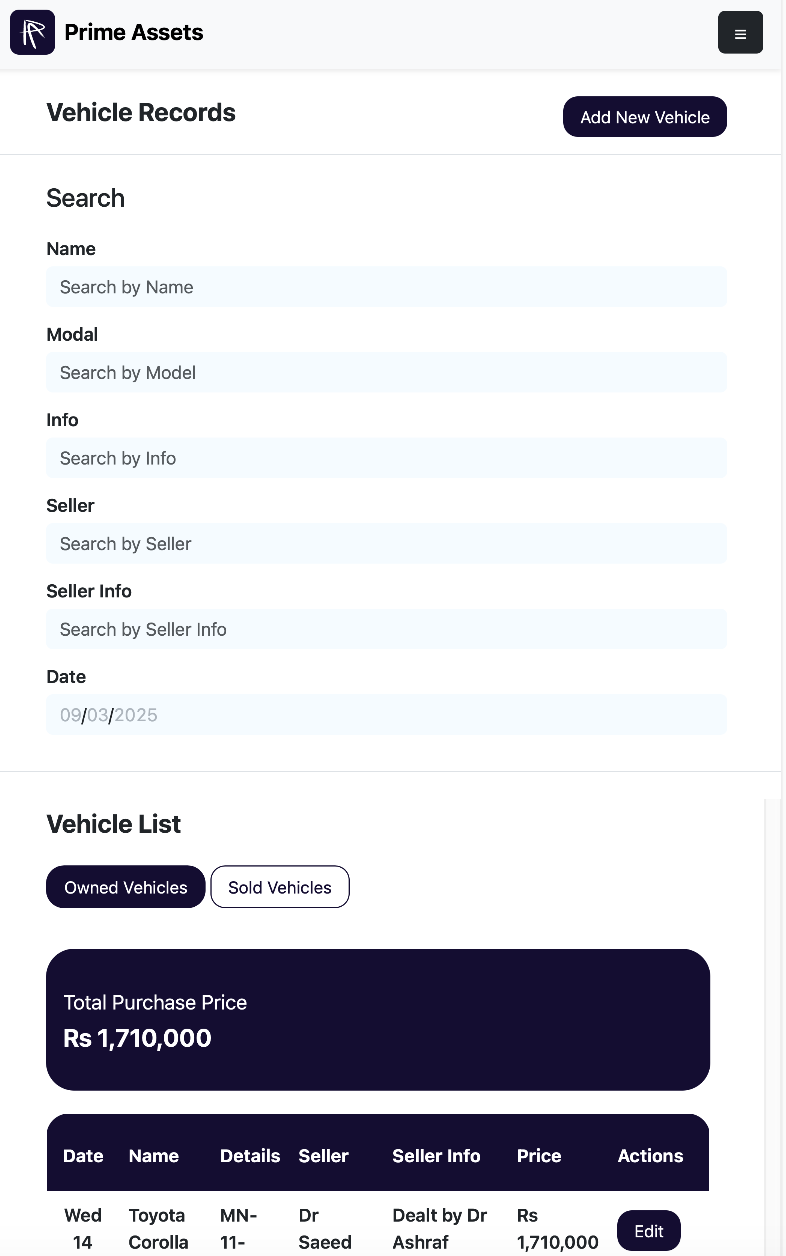Click the Prime Assets logo icon

coord(31,32)
